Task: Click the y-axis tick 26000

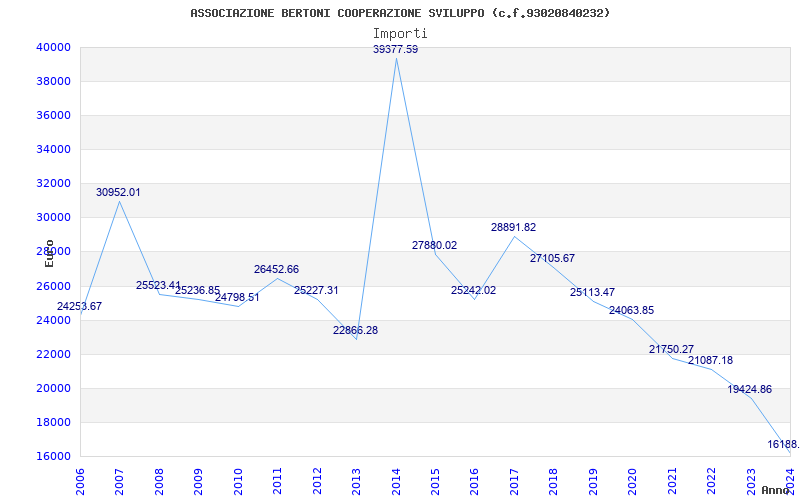Action: 53,286
